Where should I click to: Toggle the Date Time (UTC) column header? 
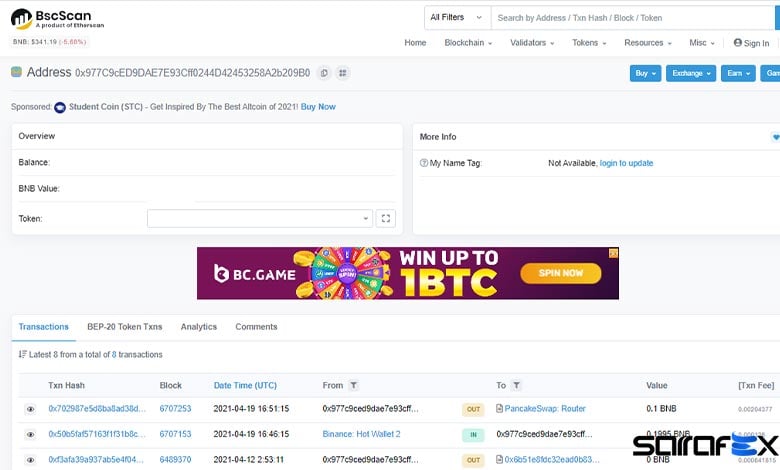245,385
